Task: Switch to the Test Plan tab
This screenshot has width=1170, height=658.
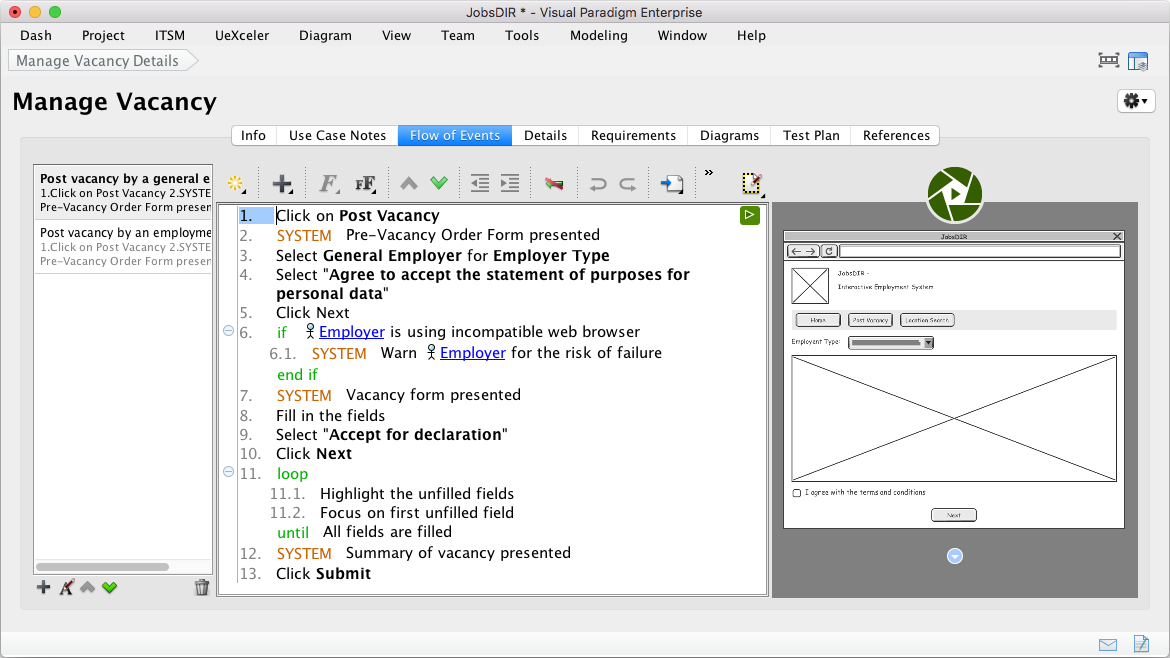Action: [x=810, y=135]
